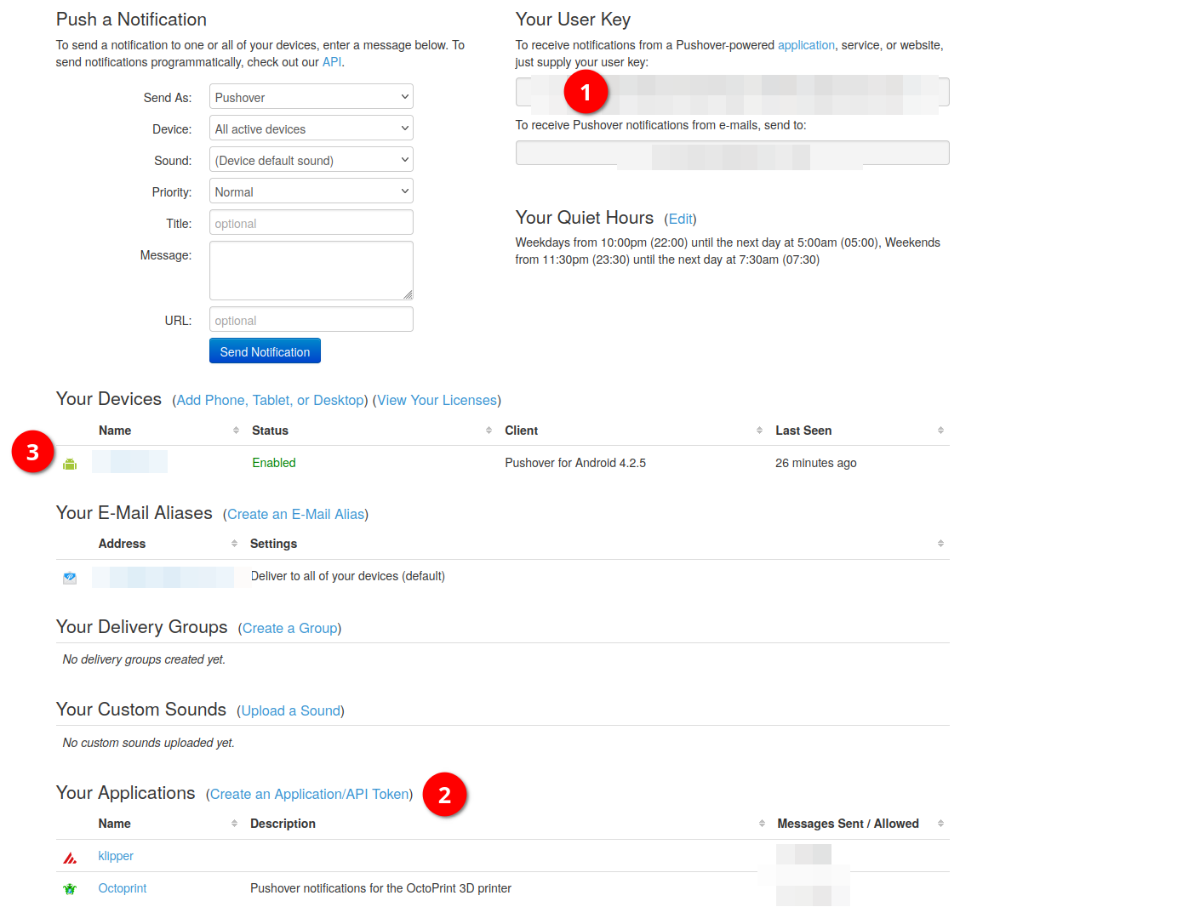Sort devices by Client using its sort arrows
1200x907 pixels.
760,431
